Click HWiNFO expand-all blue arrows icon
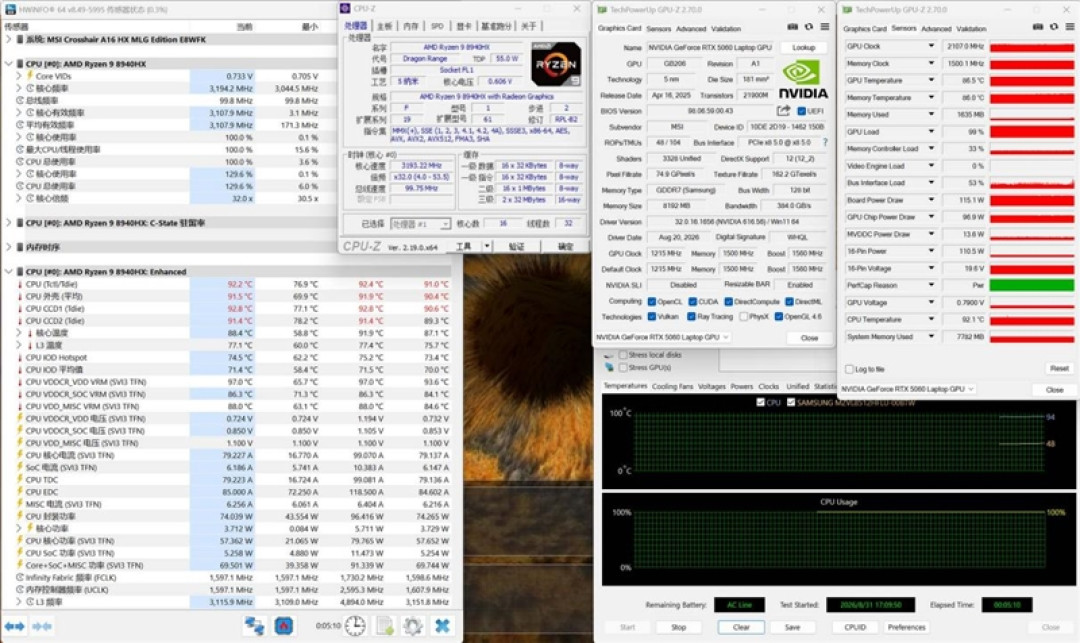Viewport: 1080px width, 643px height. (14, 626)
